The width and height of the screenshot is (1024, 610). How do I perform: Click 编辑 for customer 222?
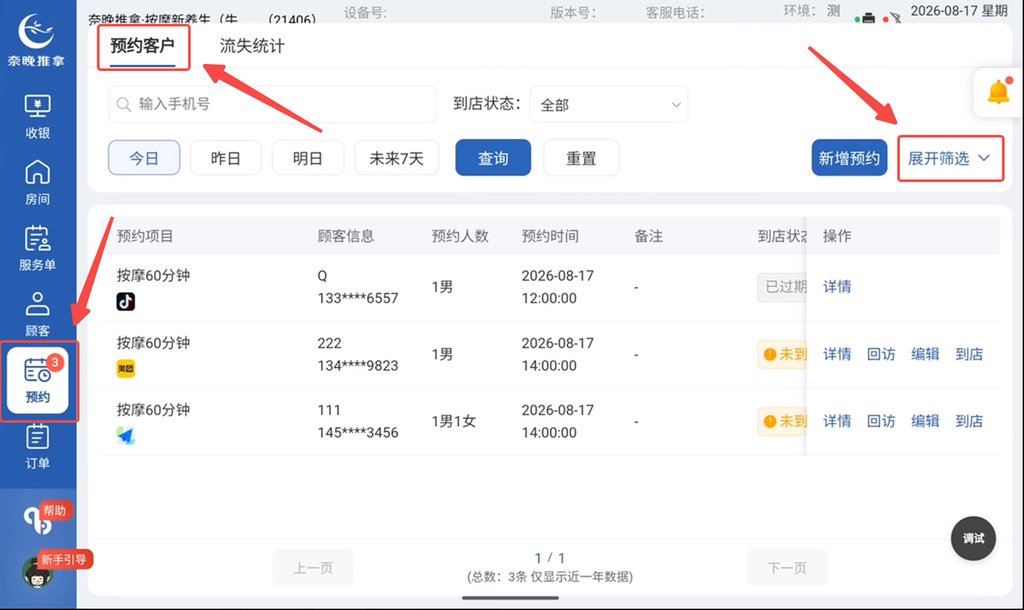coord(925,354)
